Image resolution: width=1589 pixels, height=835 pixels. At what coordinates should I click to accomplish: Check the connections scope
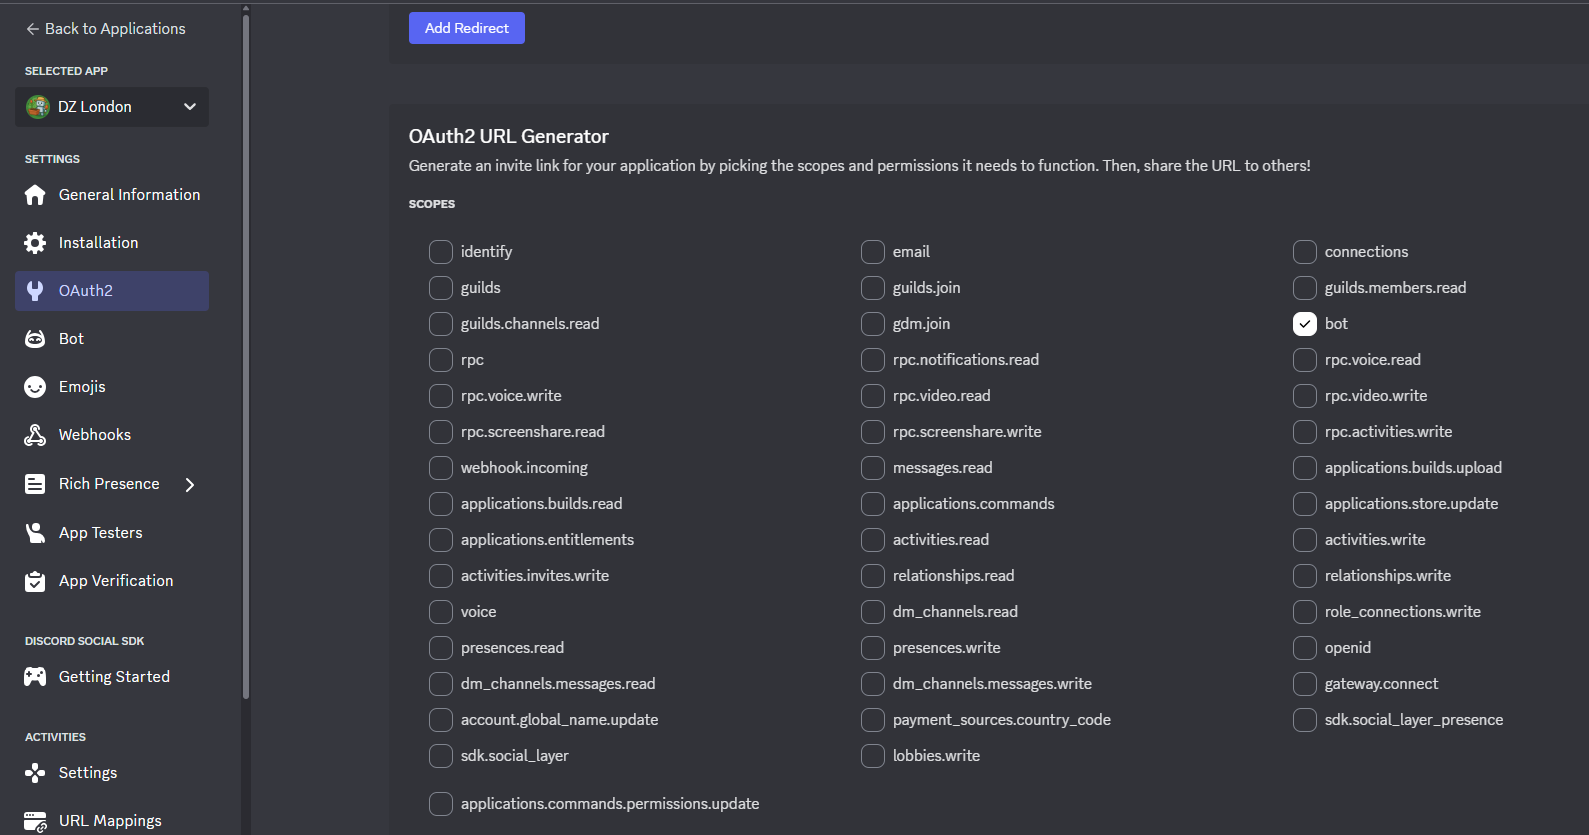(1305, 252)
